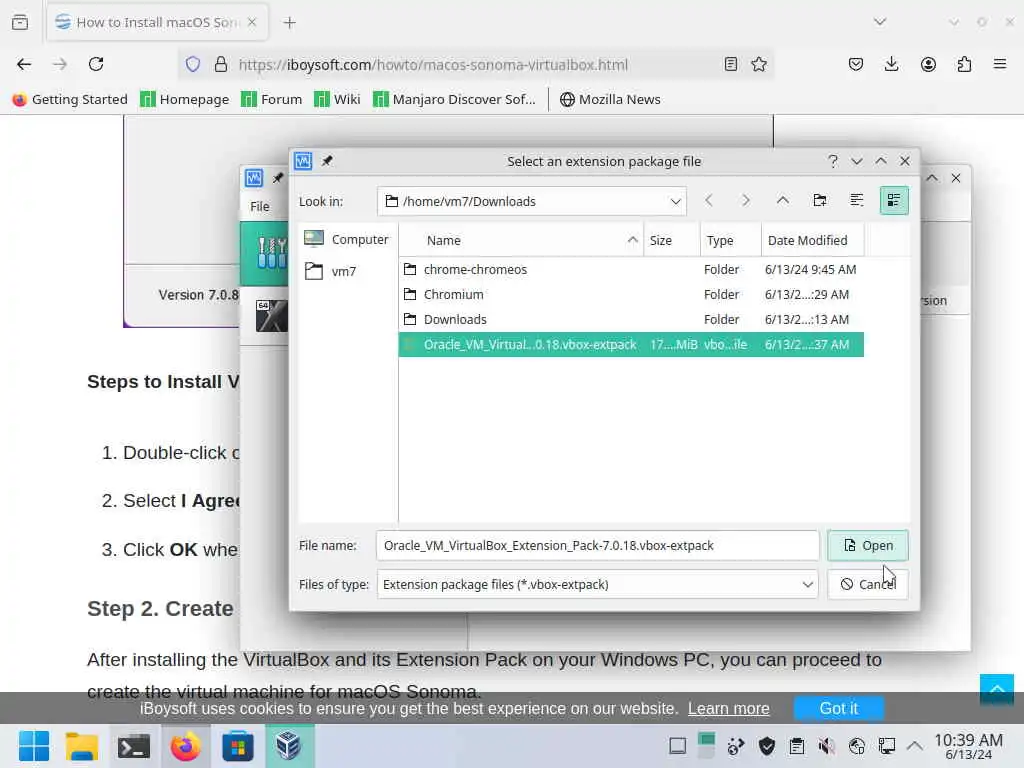
Task: Show hidden system tray icons
Action: (x=916, y=746)
